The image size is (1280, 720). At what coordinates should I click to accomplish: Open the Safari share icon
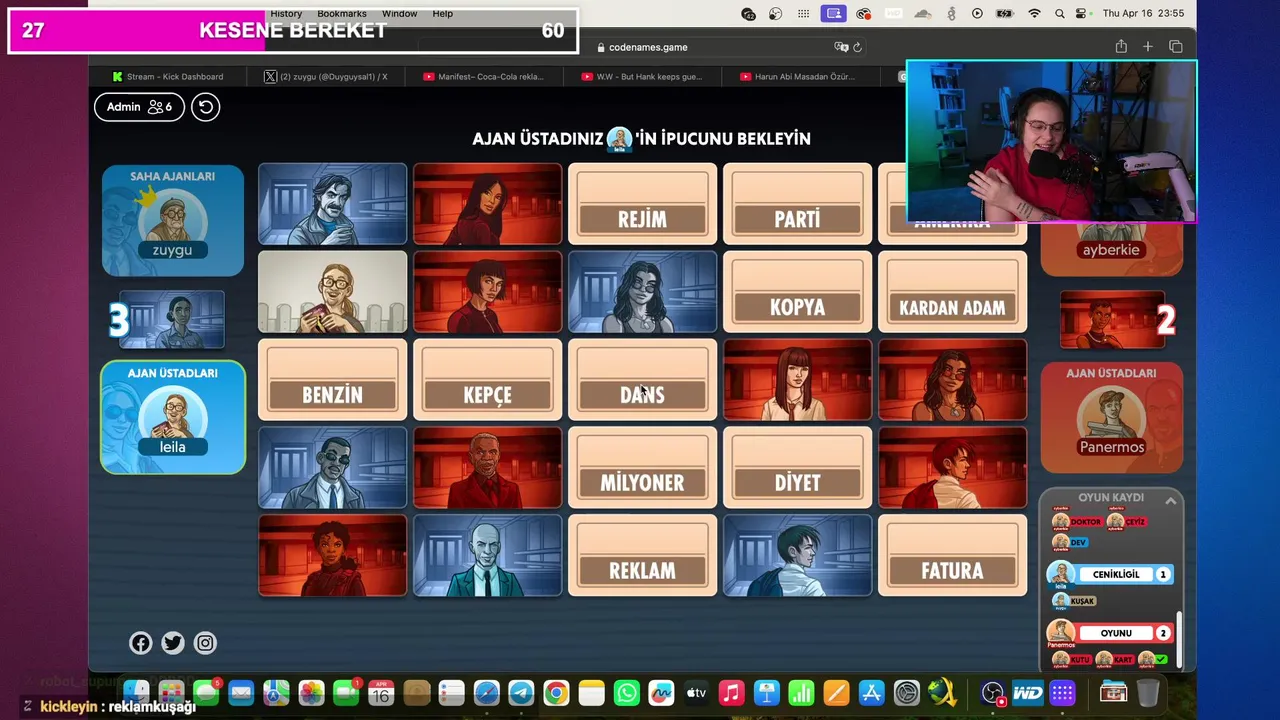point(1121,47)
